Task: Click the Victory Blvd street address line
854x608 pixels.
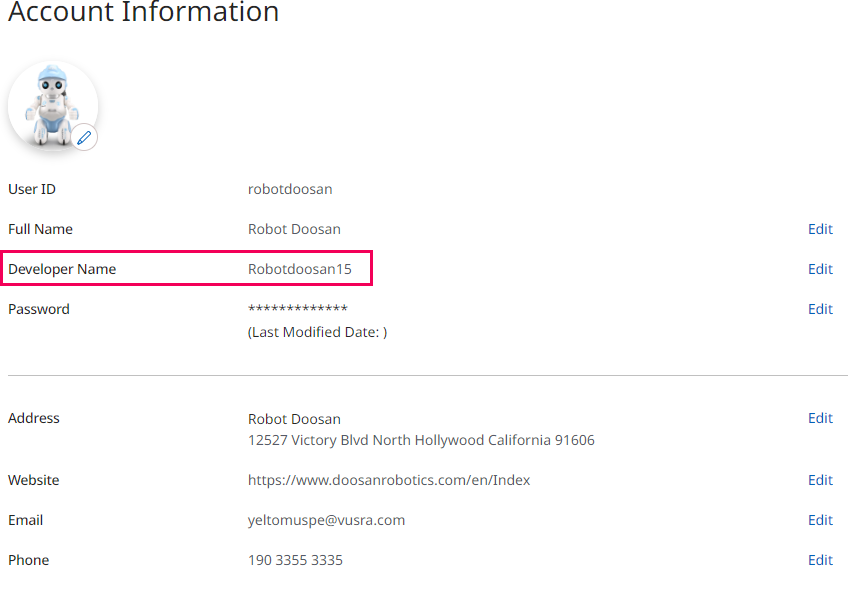Action: click(x=421, y=440)
